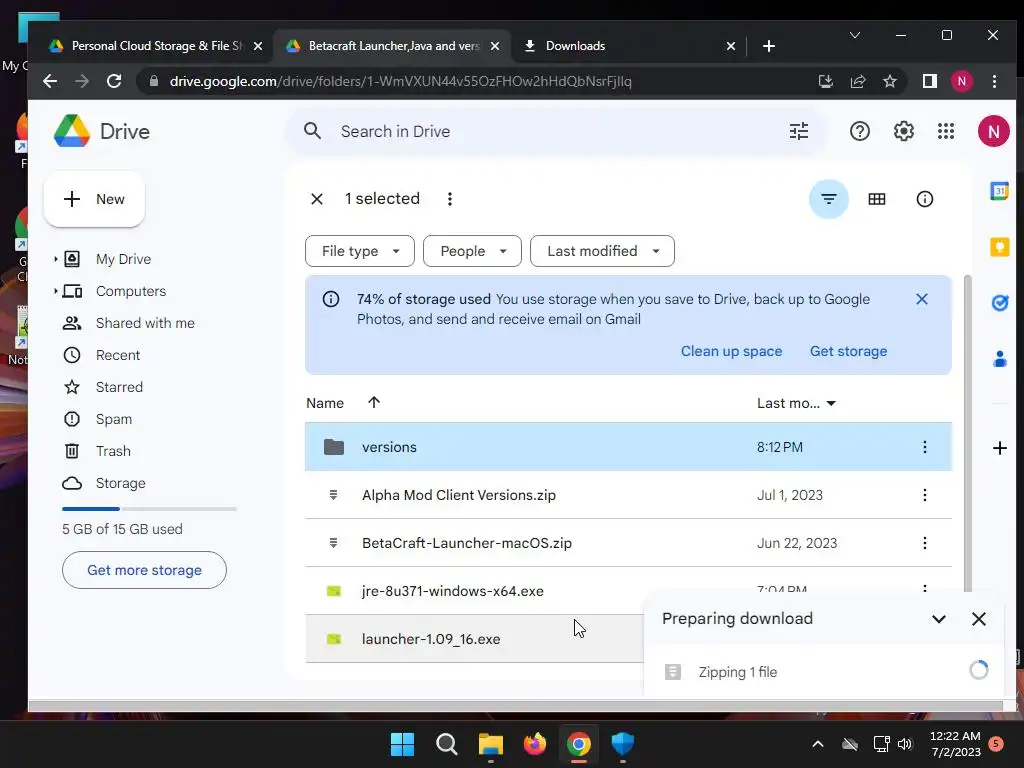The width and height of the screenshot is (1024, 768).
Task: Open Shared with me
Action: [145, 323]
